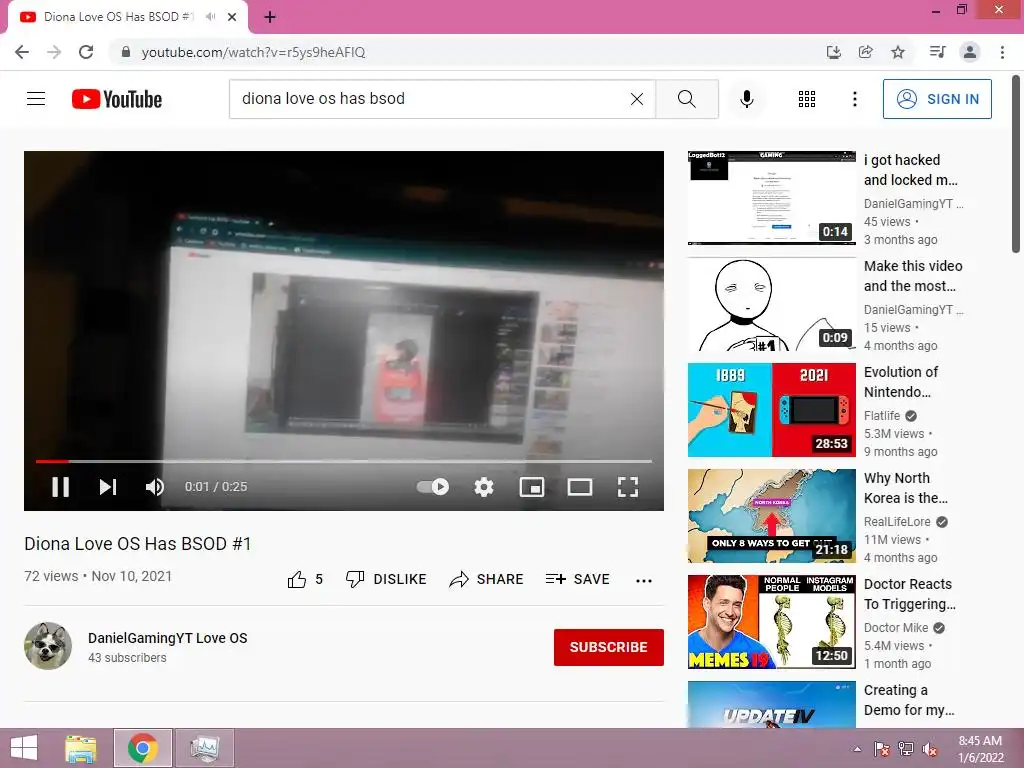
Task: Open File Explorer from taskbar
Action: point(80,748)
